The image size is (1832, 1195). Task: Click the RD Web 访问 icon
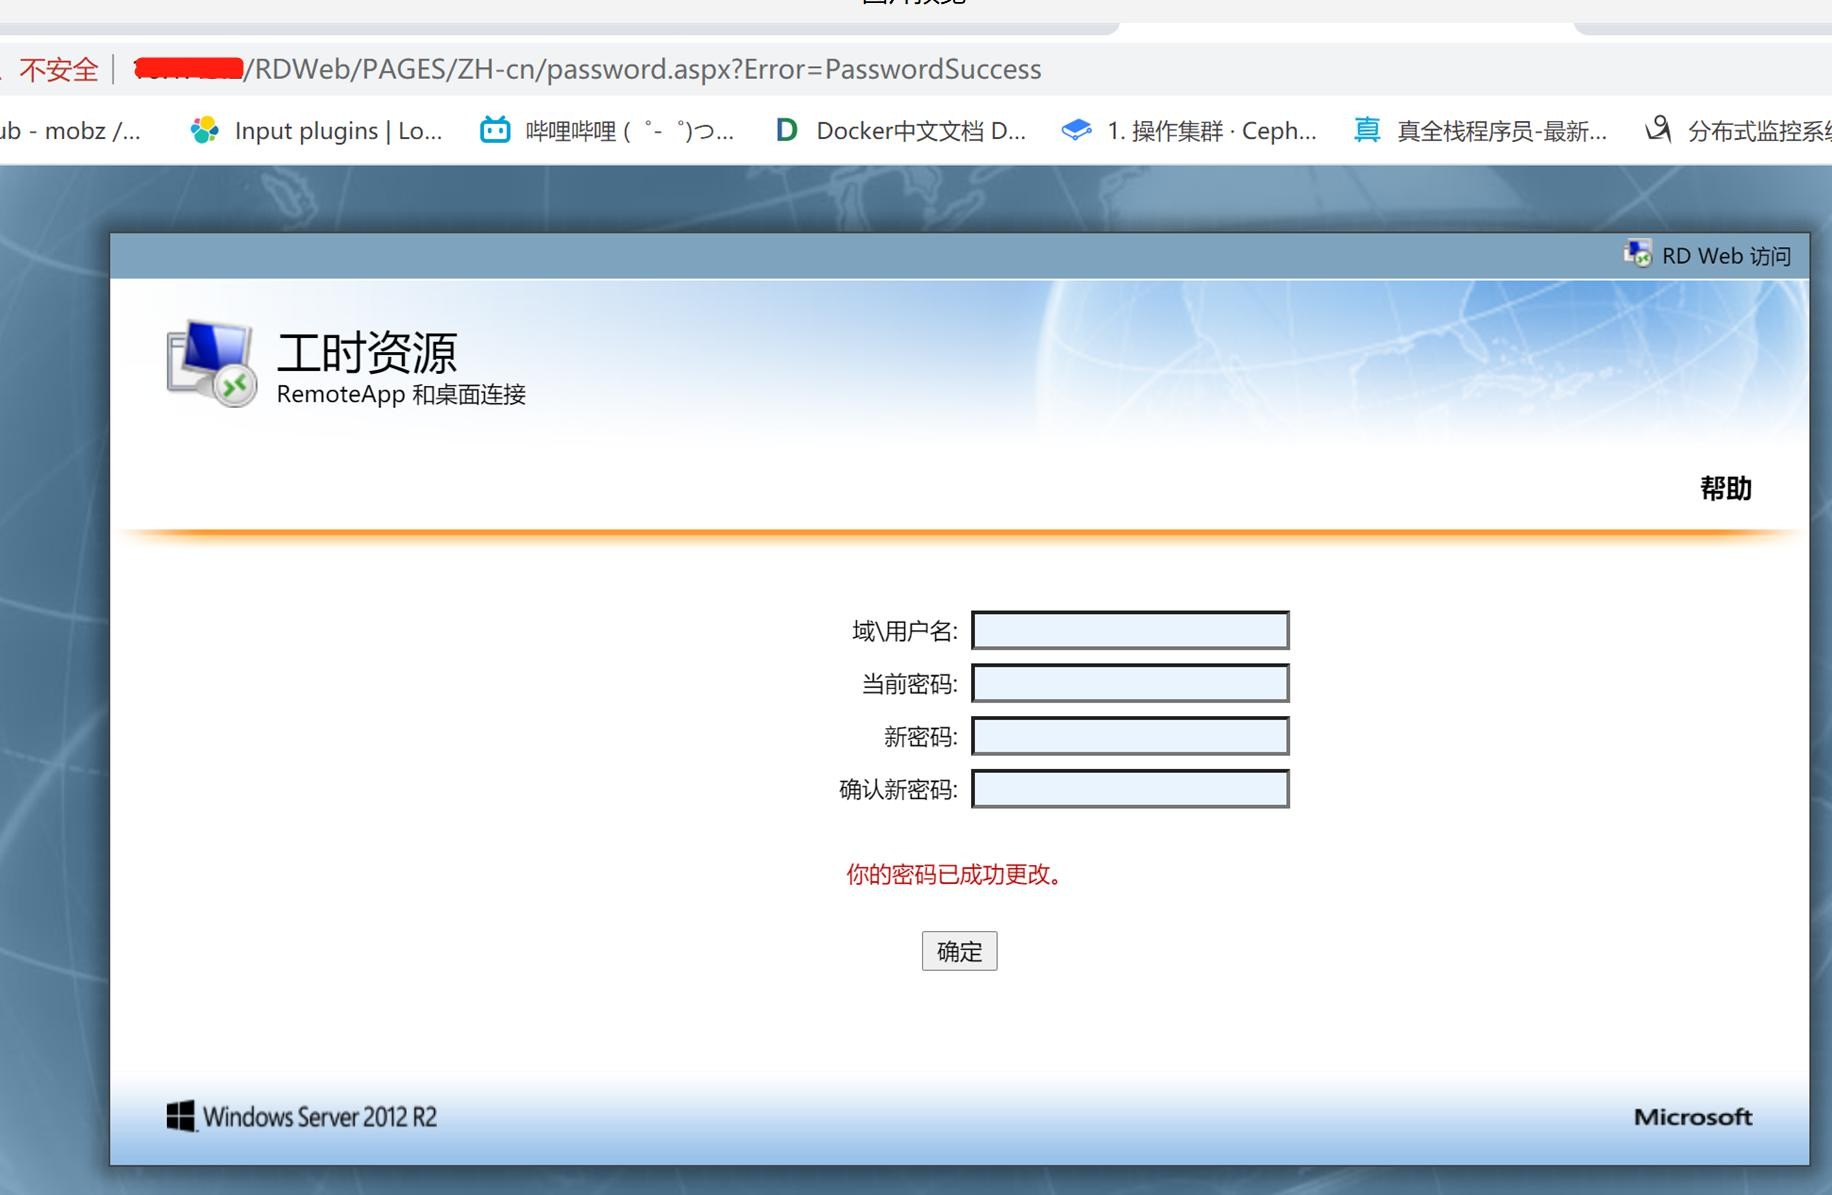coord(1637,254)
